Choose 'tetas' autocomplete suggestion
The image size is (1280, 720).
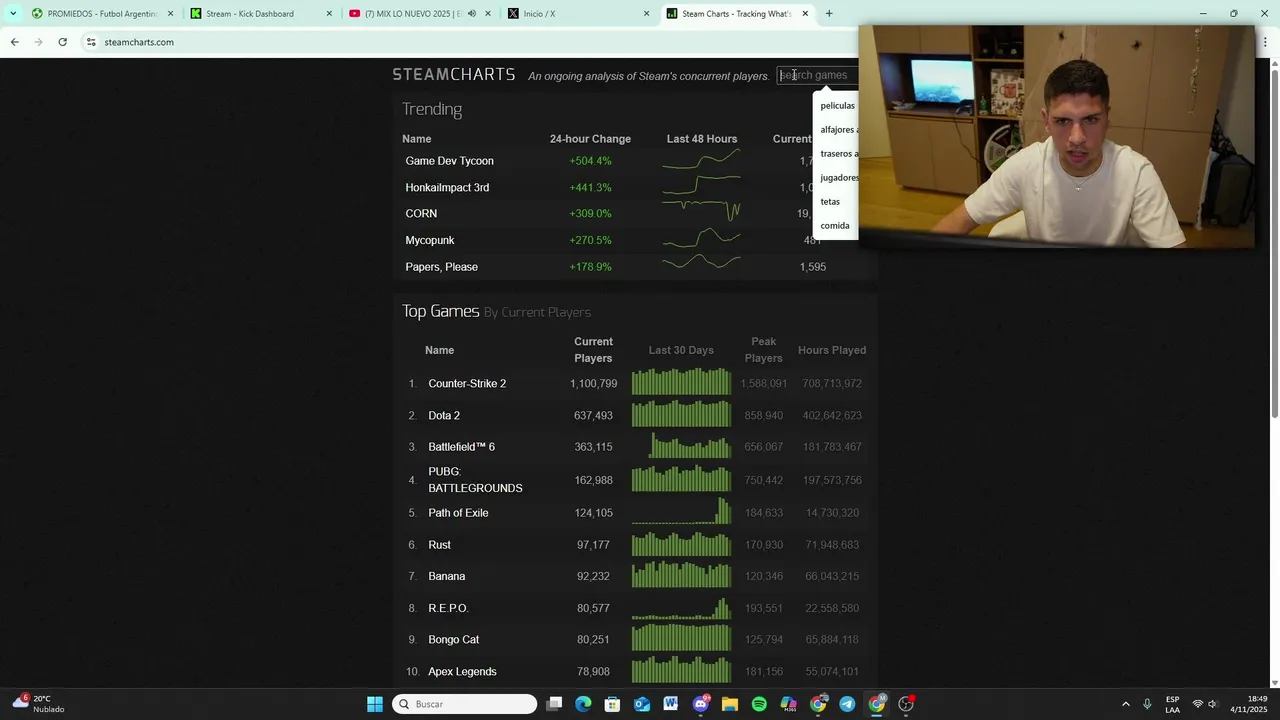(830, 202)
